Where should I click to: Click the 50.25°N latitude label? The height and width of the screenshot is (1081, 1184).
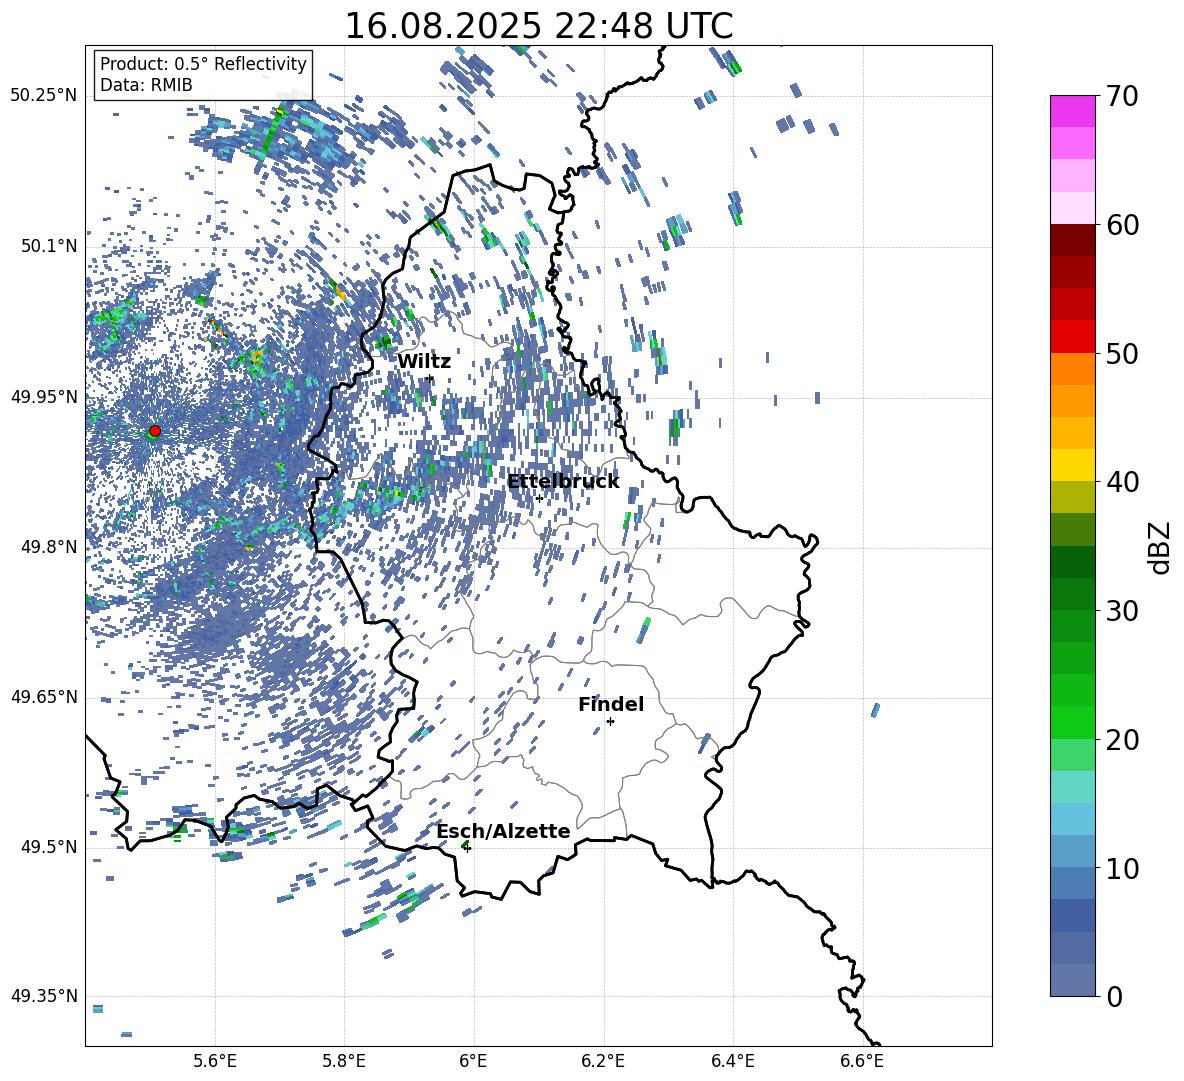(x=44, y=96)
